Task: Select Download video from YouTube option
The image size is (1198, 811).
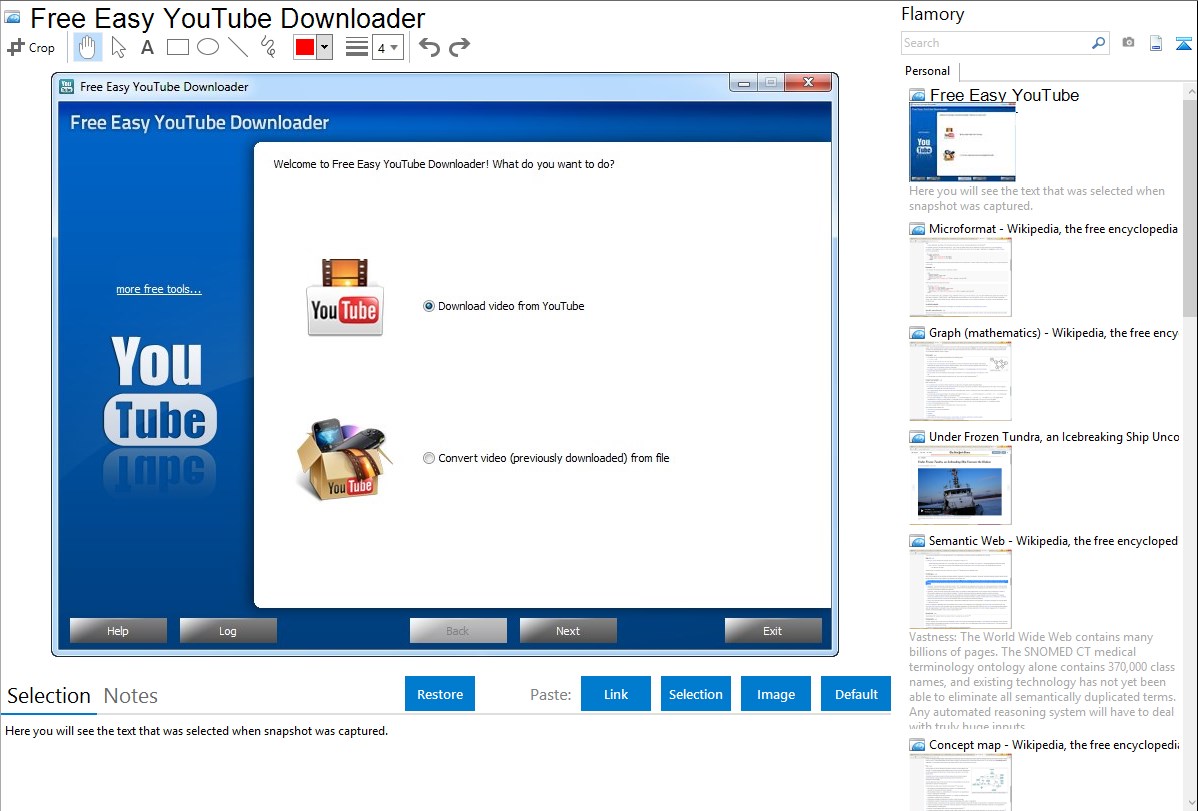Action: coord(504,306)
